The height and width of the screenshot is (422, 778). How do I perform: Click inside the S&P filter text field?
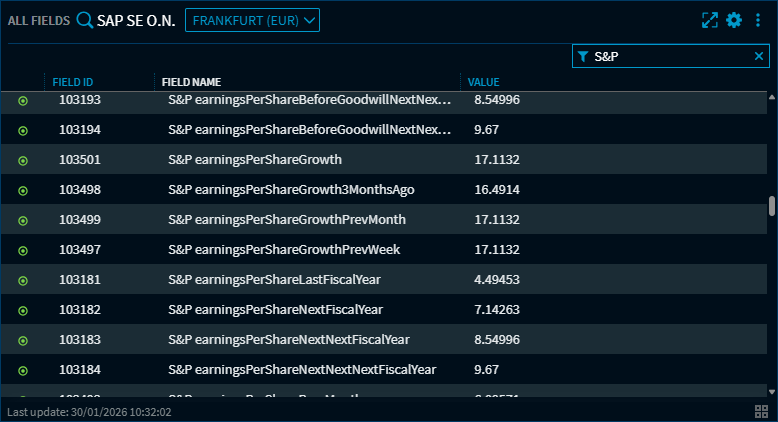point(670,57)
